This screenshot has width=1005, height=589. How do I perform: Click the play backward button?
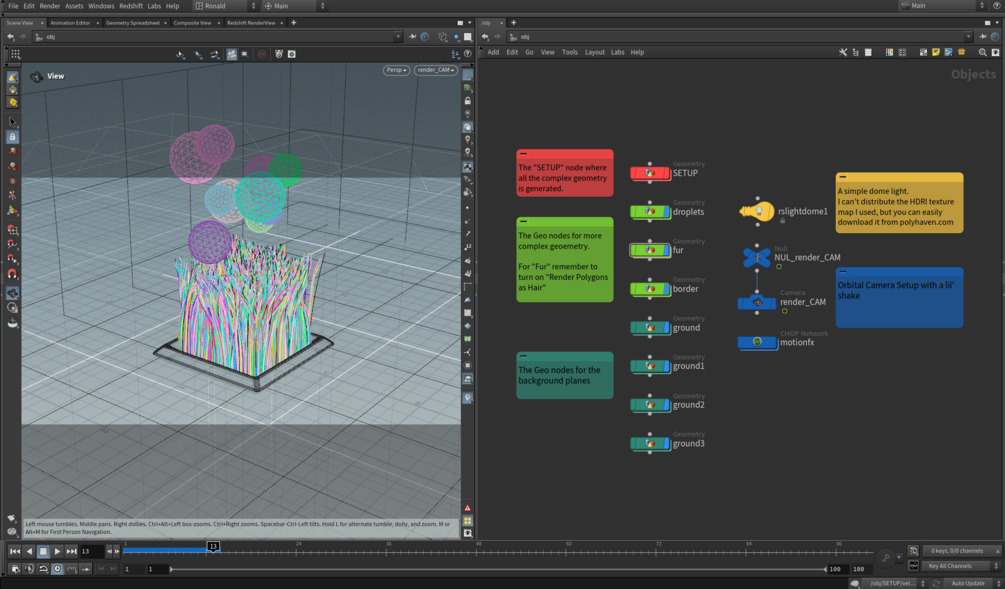(x=29, y=551)
